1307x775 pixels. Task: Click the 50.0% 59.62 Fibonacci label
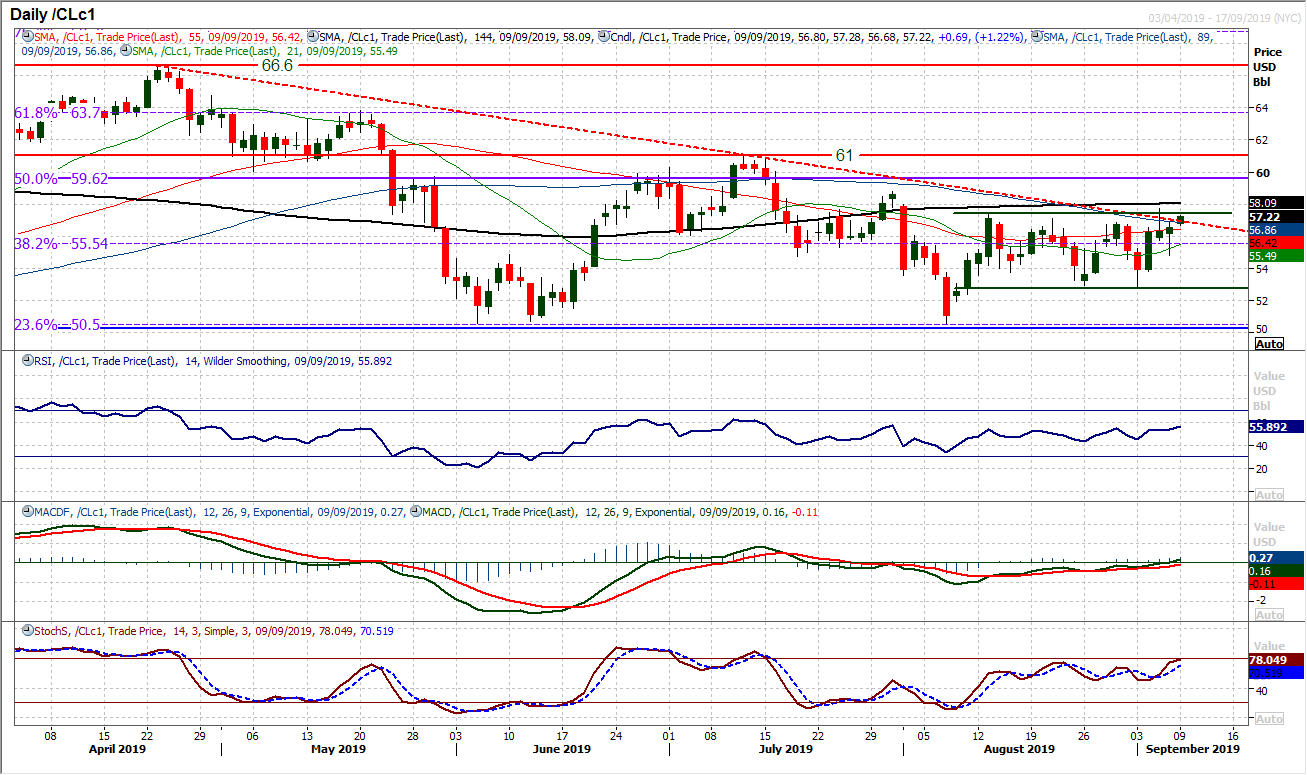tap(61, 179)
